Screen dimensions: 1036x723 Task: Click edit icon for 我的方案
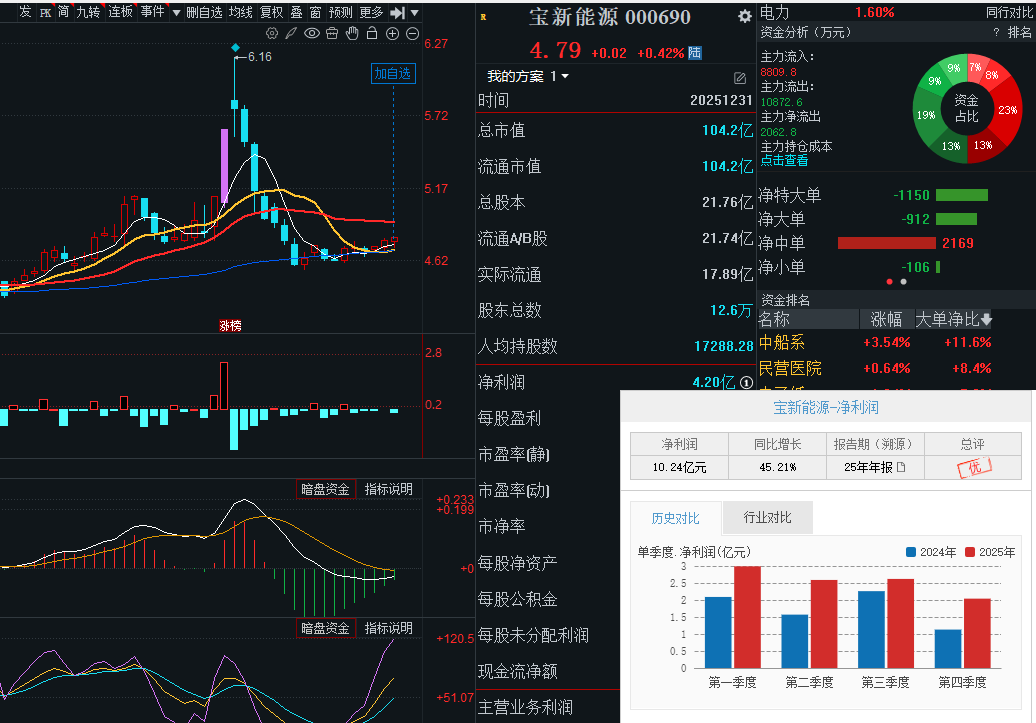(x=740, y=77)
